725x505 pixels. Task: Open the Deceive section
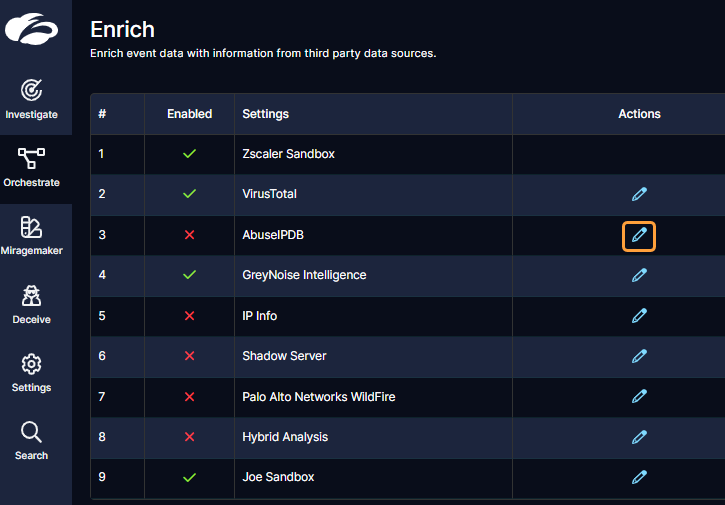(31, 304)
